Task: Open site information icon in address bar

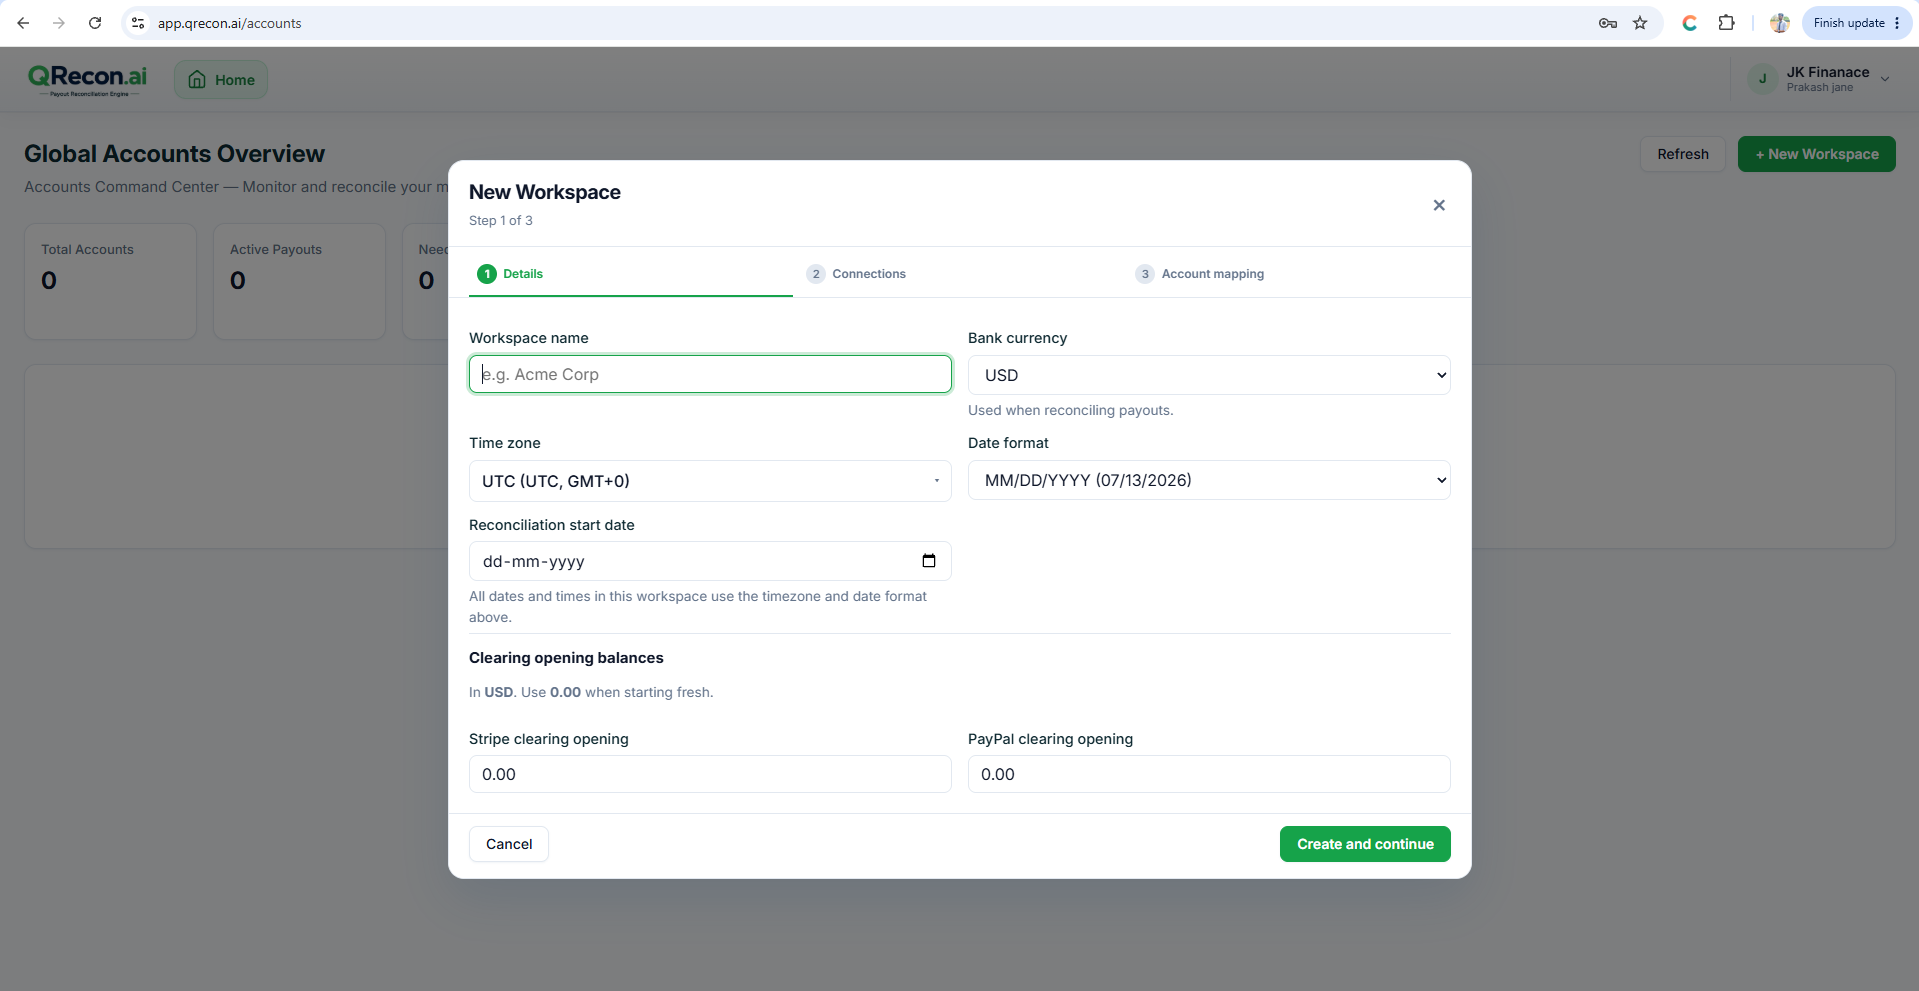Action: pos(138,23)
